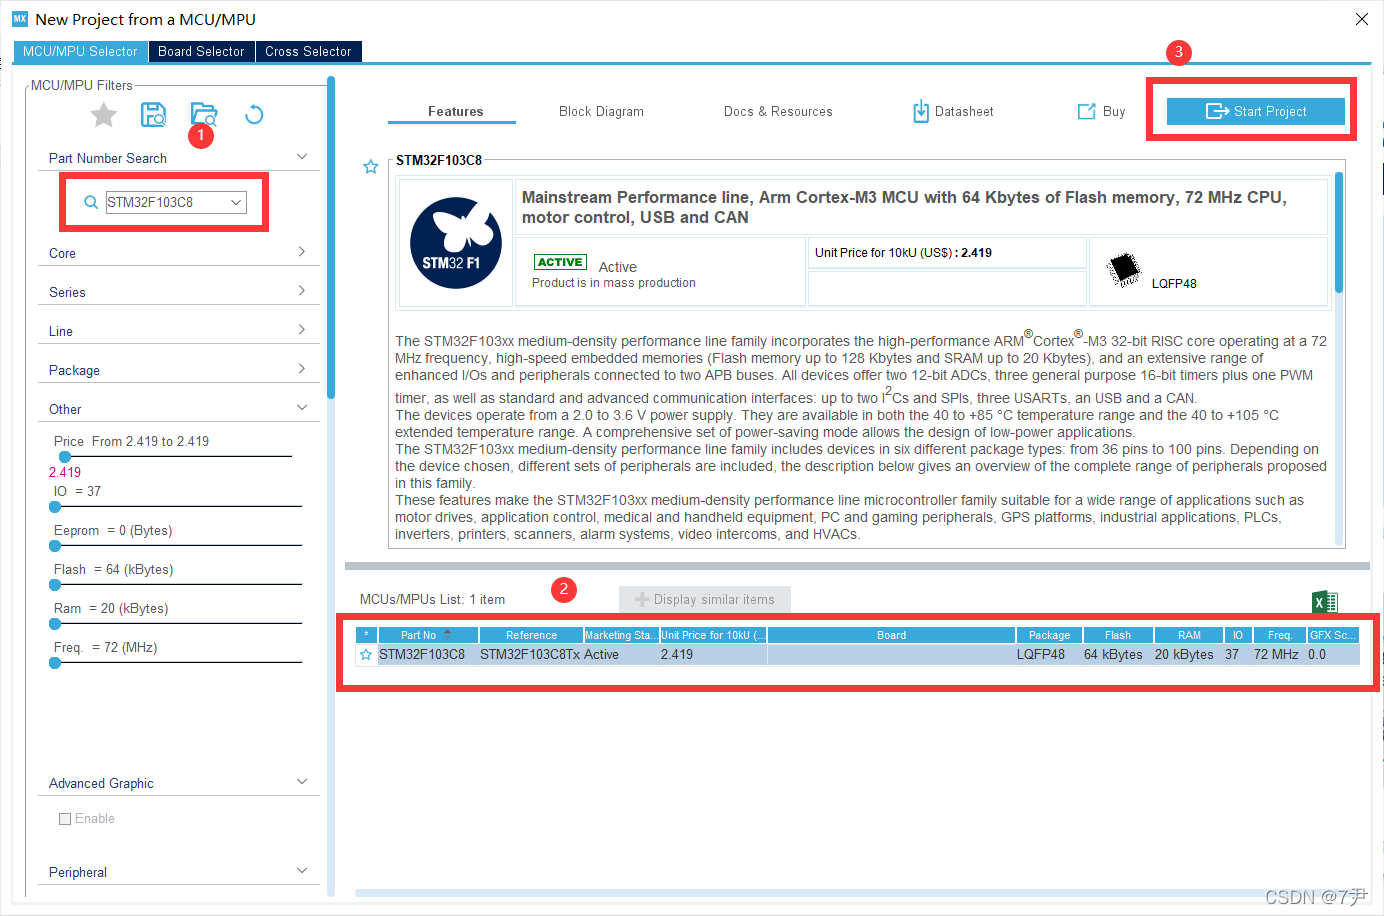Sort list by RAM column
The width and height of the screenshot is (1384, 916).
tap(1189, 635)
